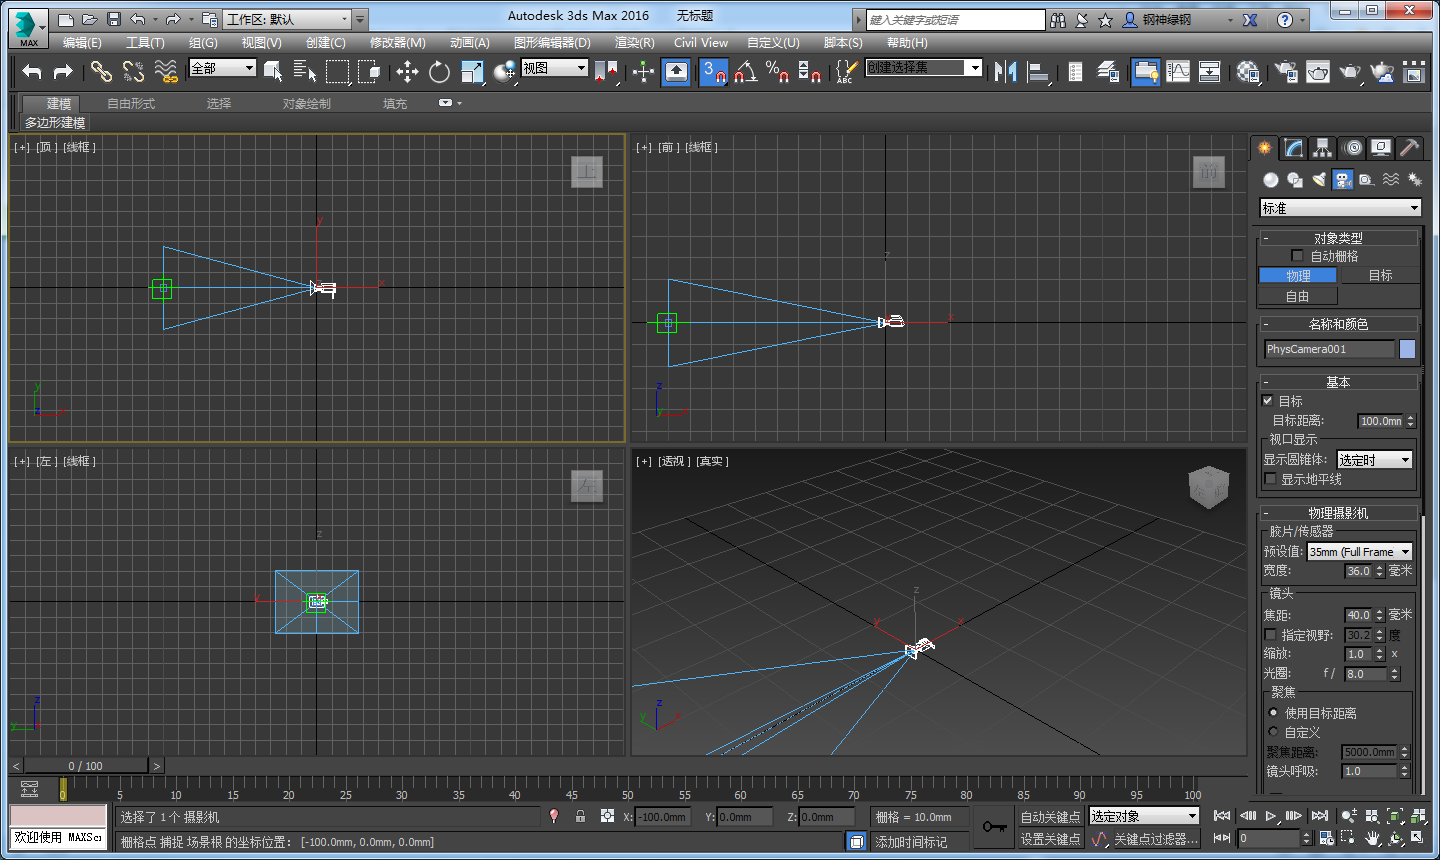
Task: Open the Align tool
Action: point(1038,71)
